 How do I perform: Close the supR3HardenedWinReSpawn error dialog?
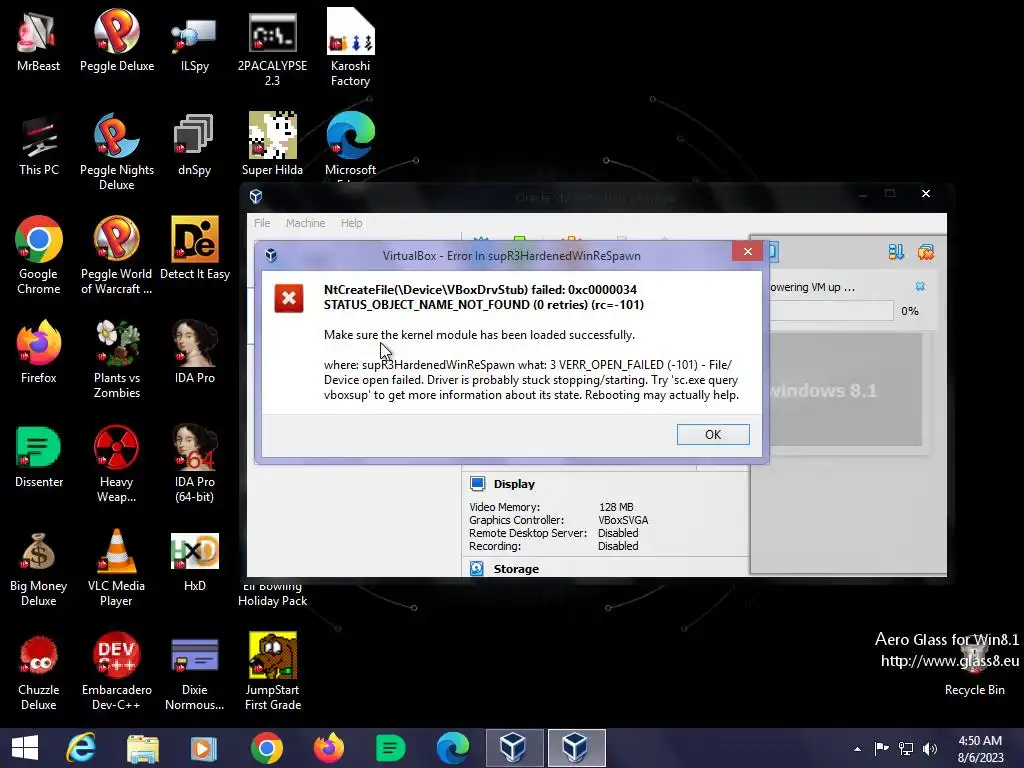pos(748,251)
